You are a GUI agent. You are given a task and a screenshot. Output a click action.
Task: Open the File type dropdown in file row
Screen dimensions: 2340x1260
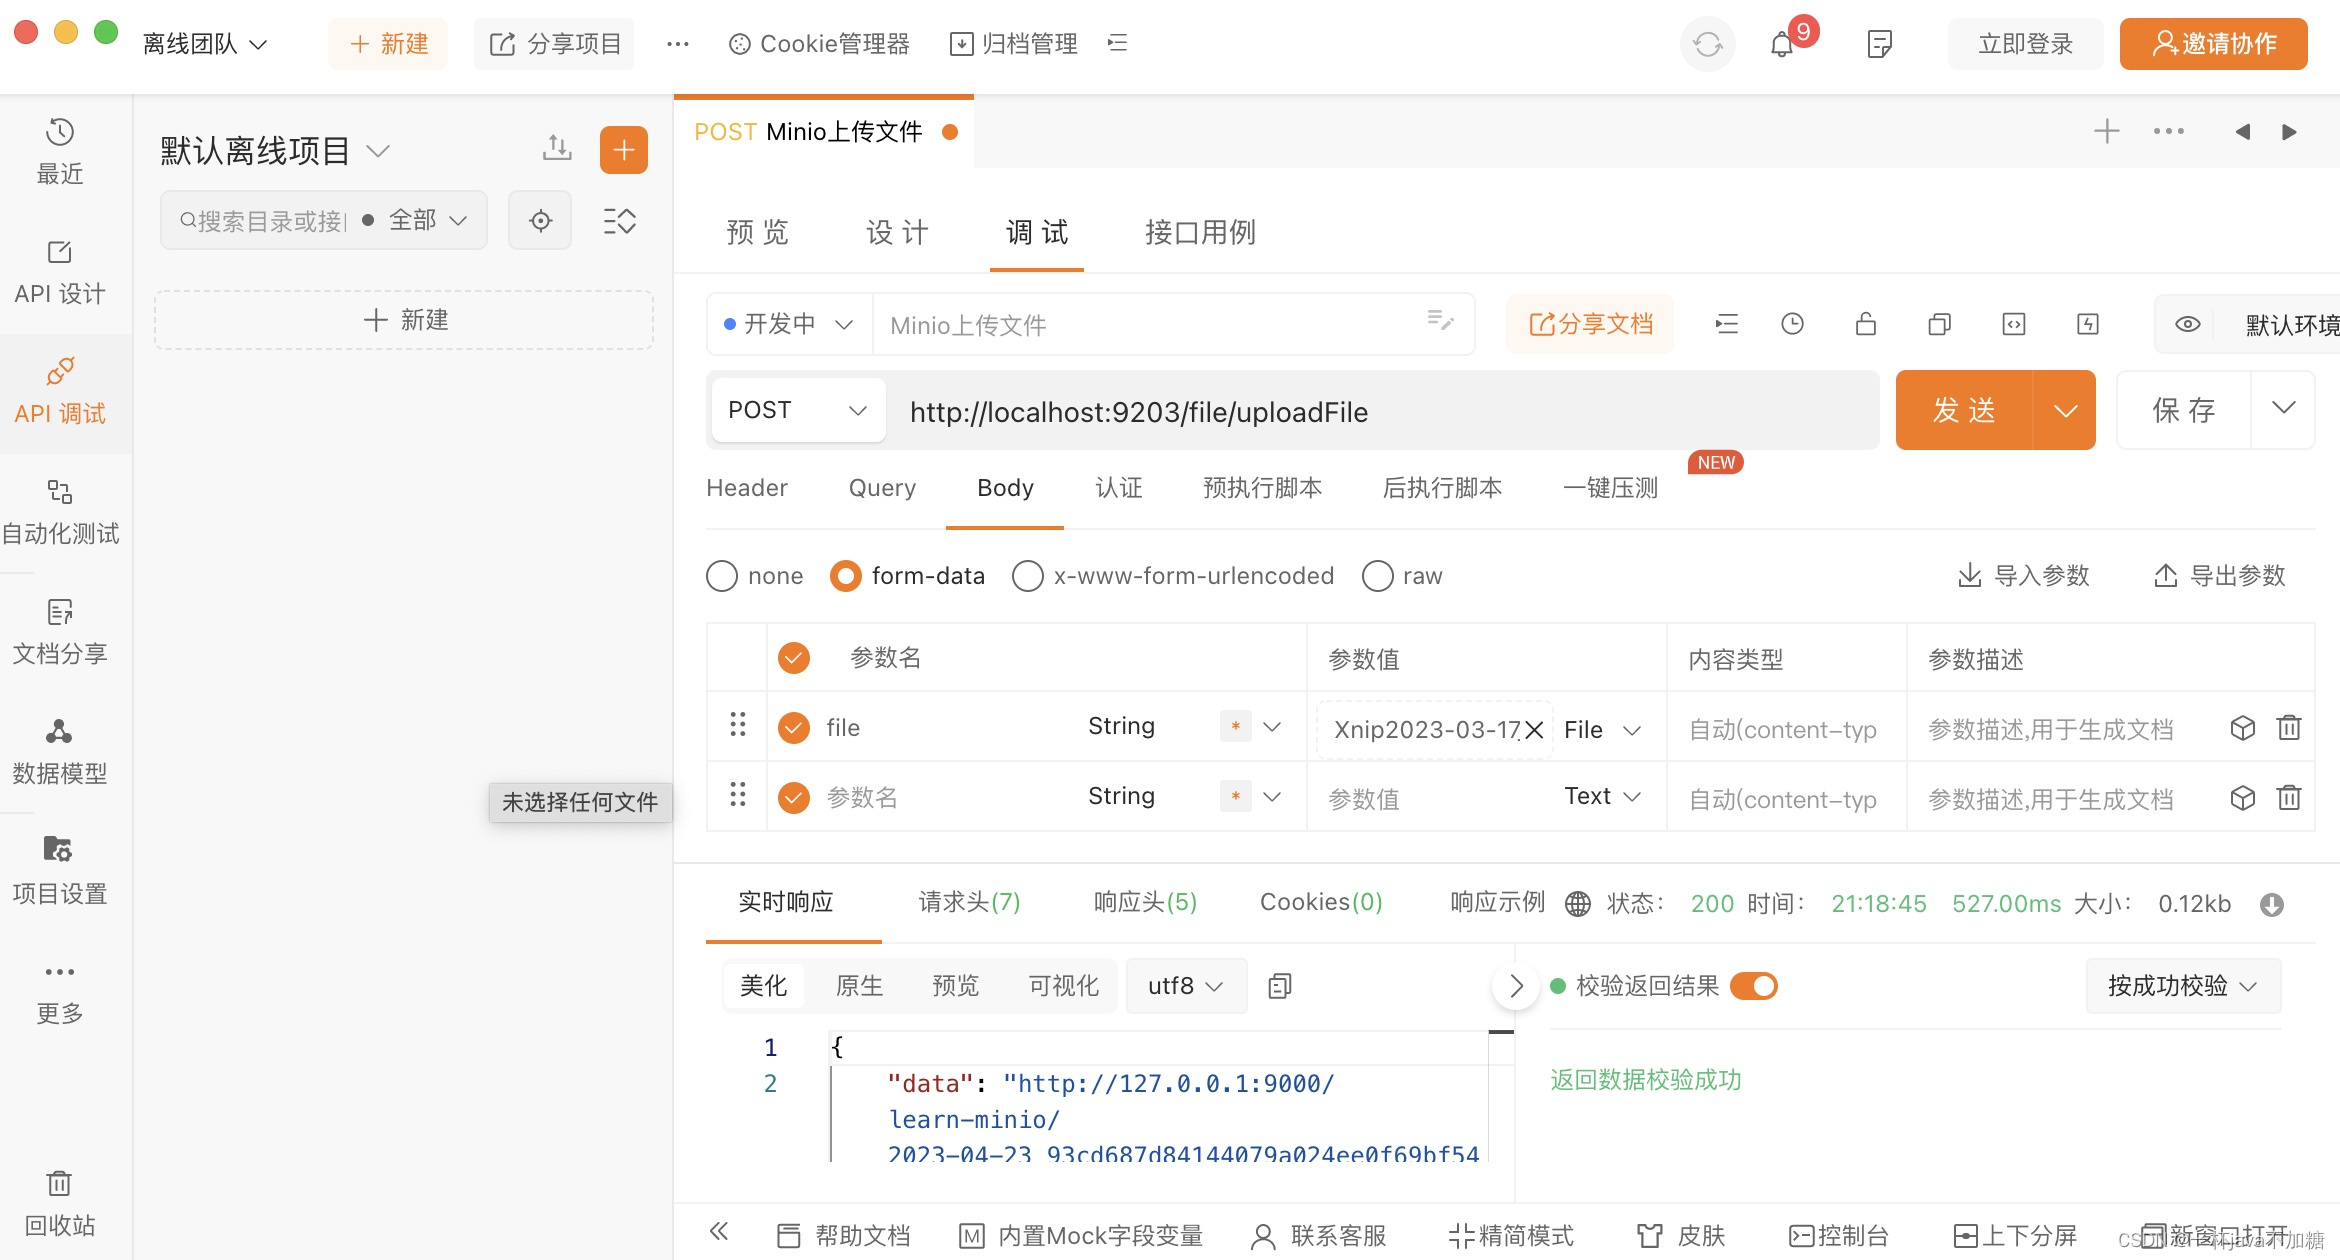(1603, 730)
